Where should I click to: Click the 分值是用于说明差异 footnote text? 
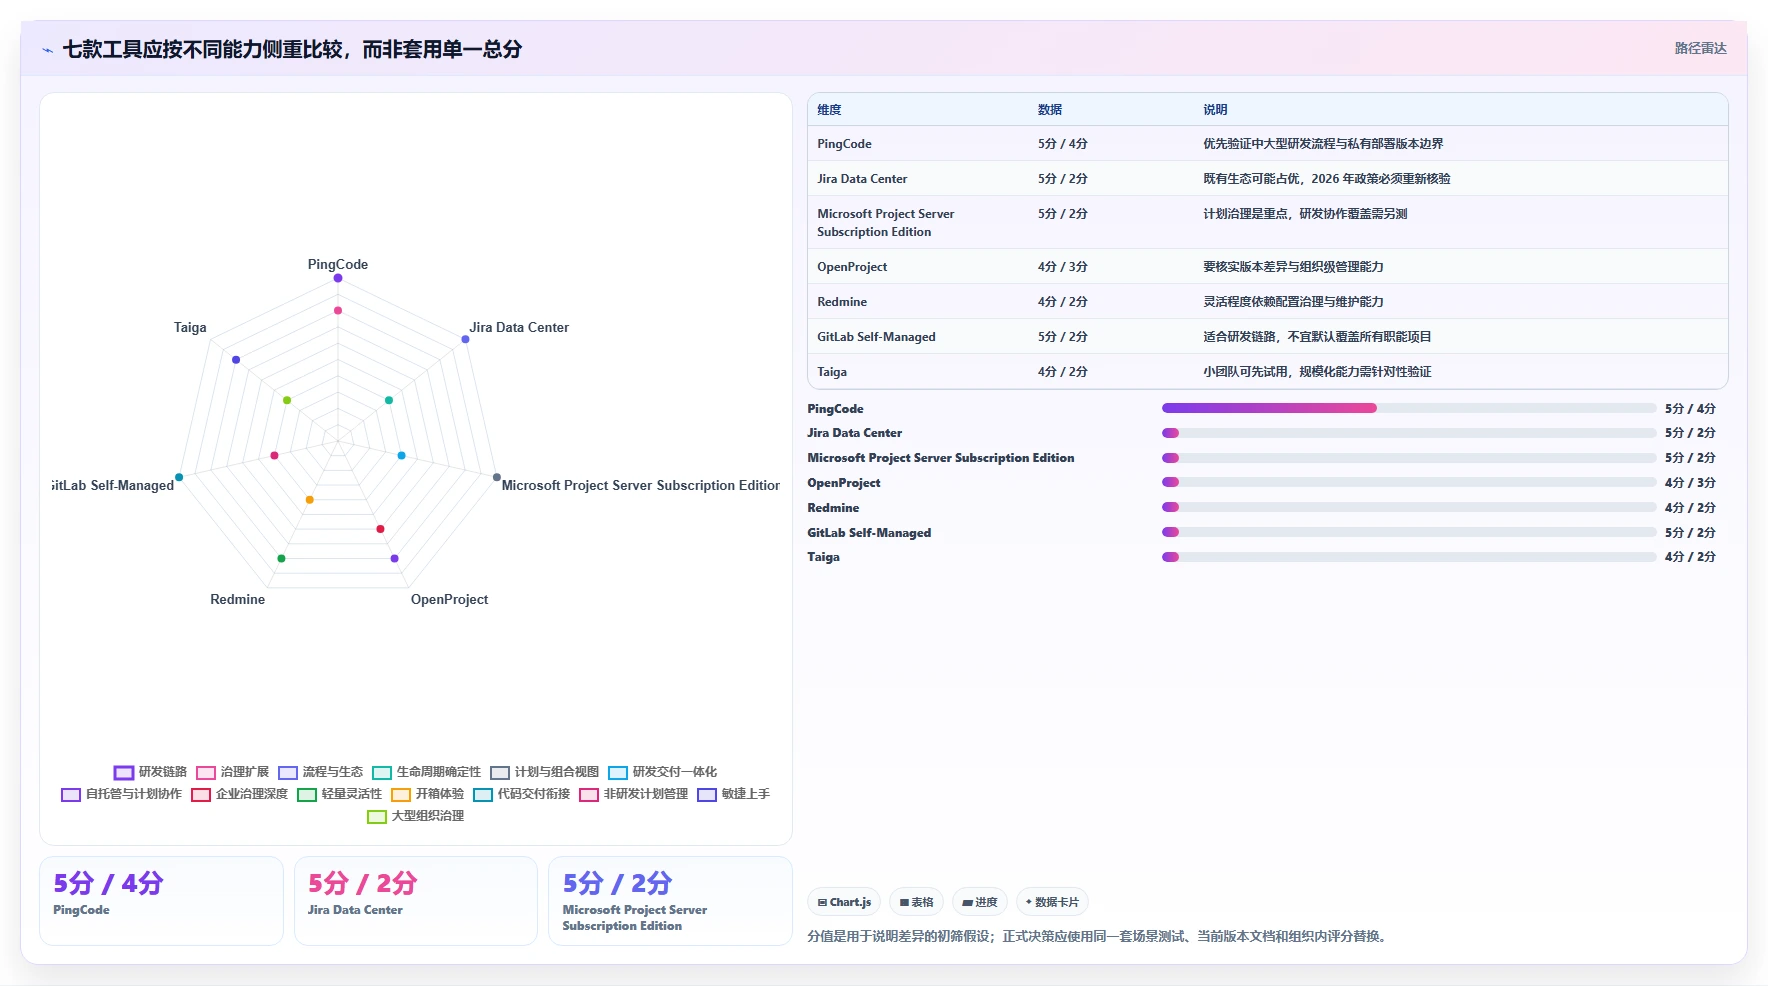coord(1098,937)
